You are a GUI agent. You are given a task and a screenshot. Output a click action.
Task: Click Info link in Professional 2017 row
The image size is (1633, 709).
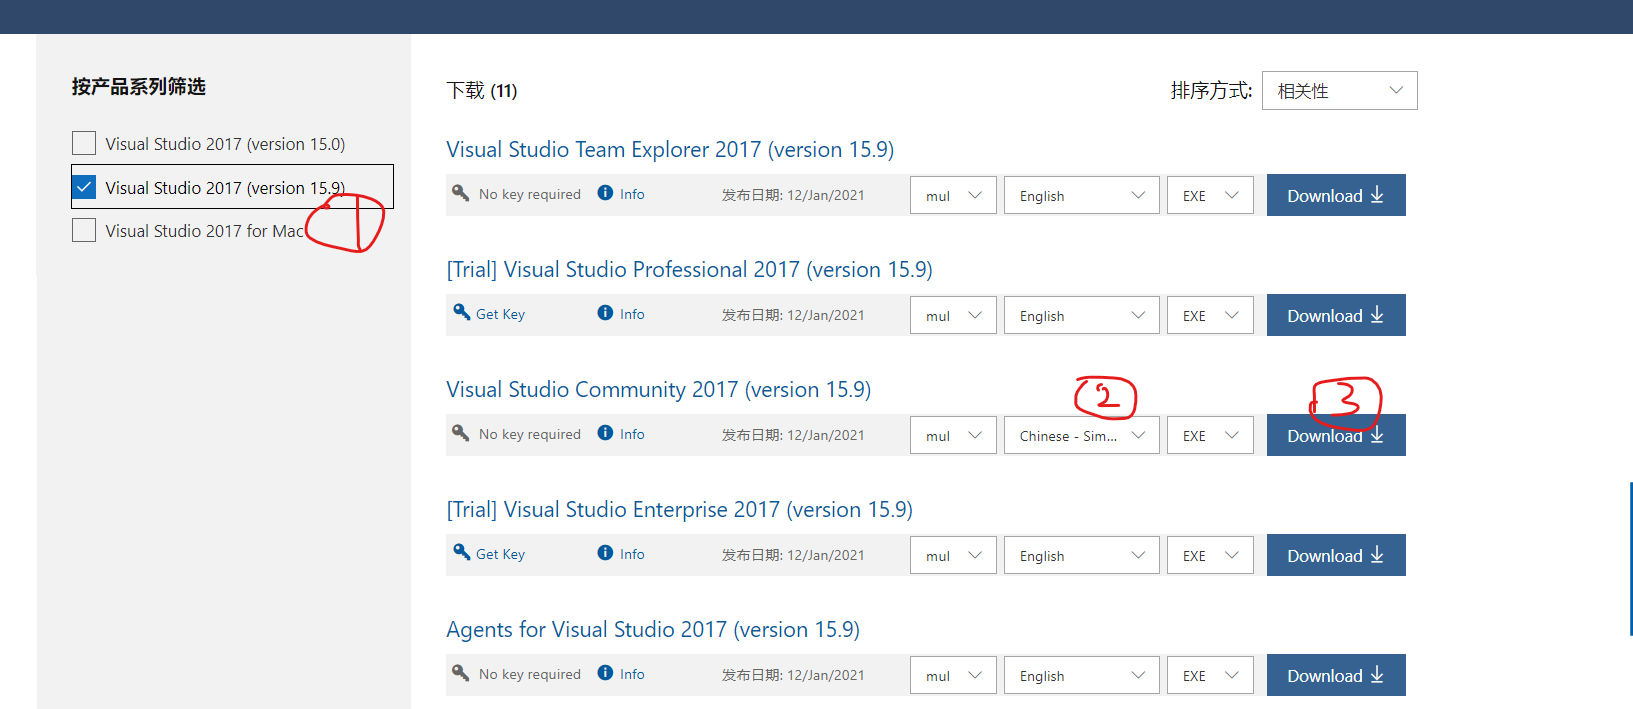tap(632, 314)
